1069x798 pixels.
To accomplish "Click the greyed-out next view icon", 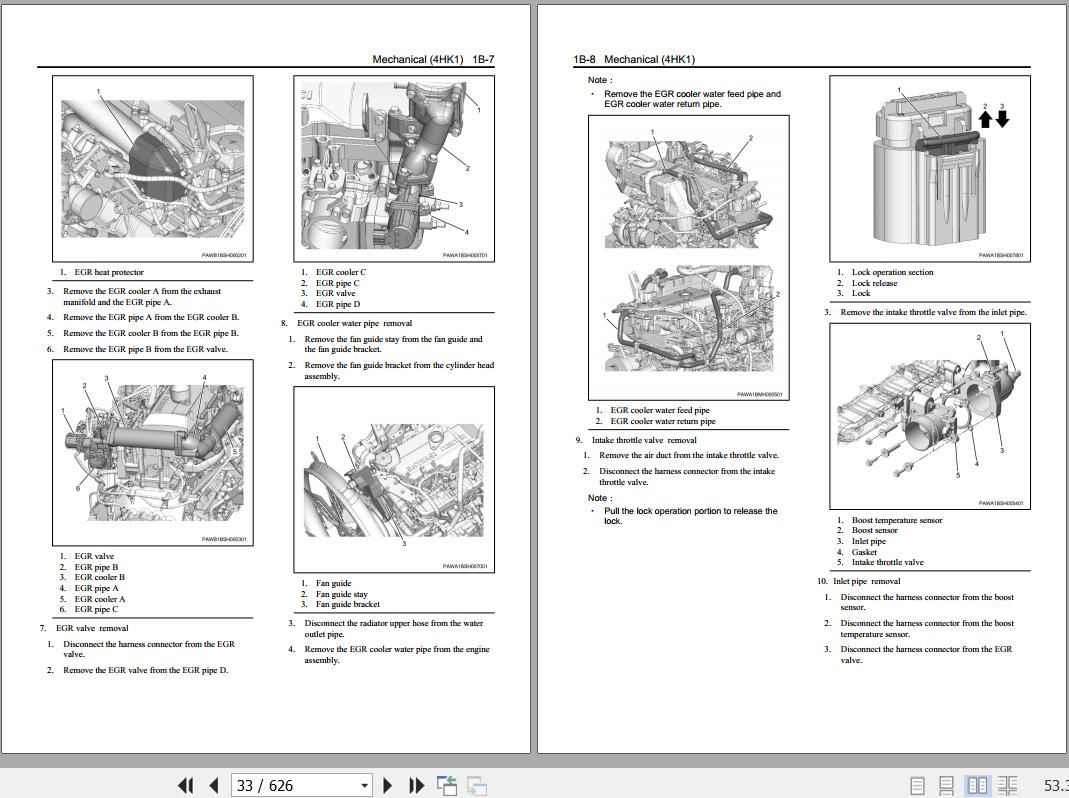I will tap(477, 786).
